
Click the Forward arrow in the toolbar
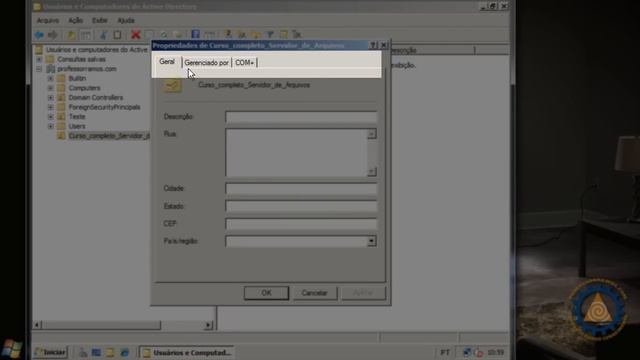(x=53, y=35)
